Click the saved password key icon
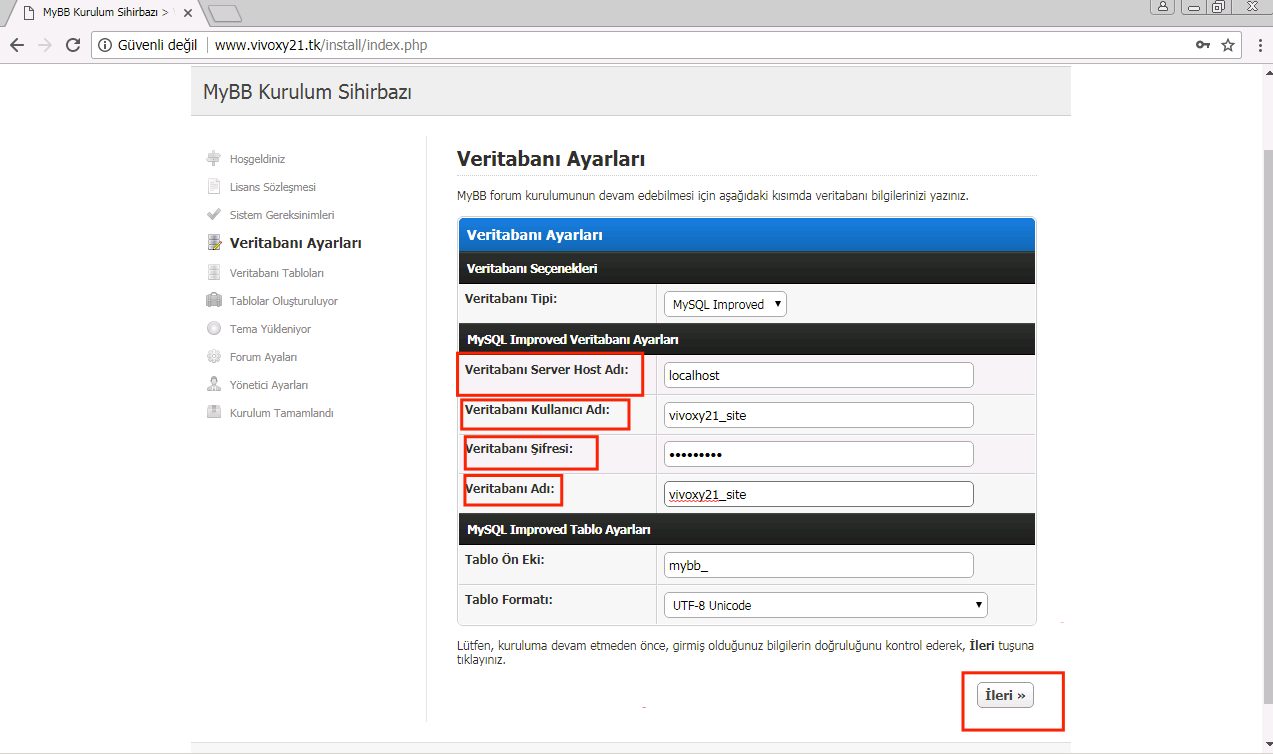Image resolution: width=1273 pixels, height=754 pixels. pyautogui.click(x=1203, y=45)
